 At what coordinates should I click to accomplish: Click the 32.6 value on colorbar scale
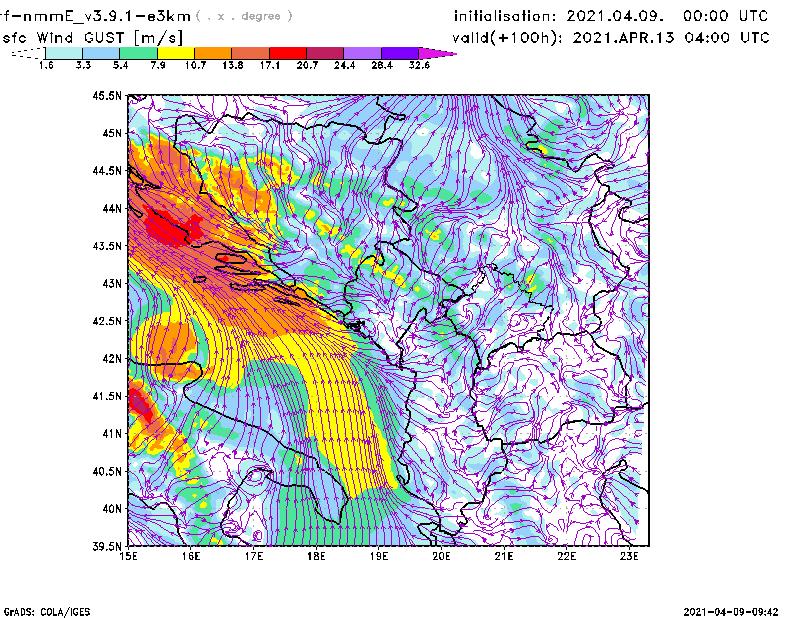419,65
